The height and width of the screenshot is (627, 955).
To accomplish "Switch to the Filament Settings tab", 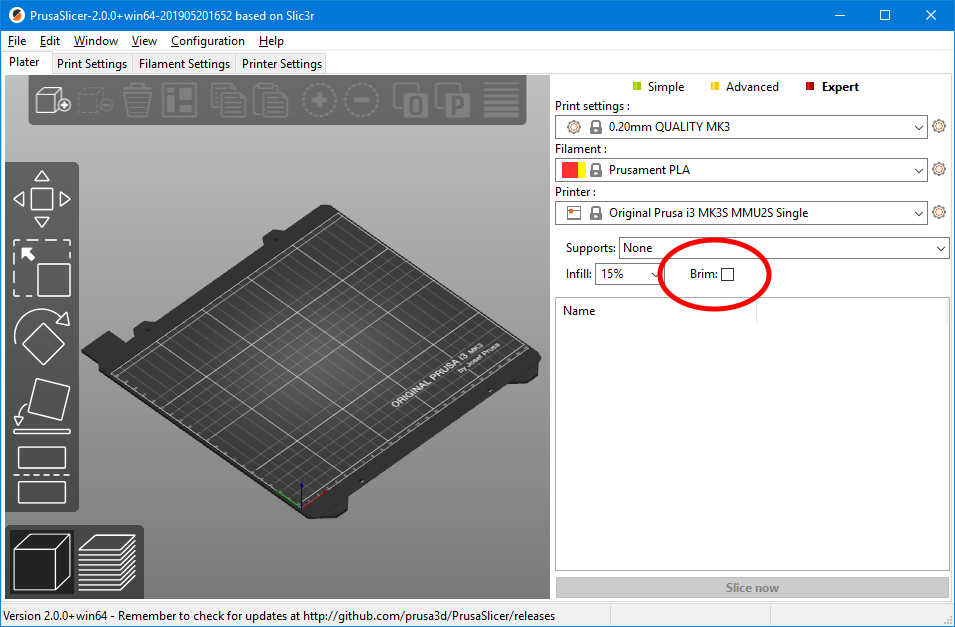I will pos(184,63).
